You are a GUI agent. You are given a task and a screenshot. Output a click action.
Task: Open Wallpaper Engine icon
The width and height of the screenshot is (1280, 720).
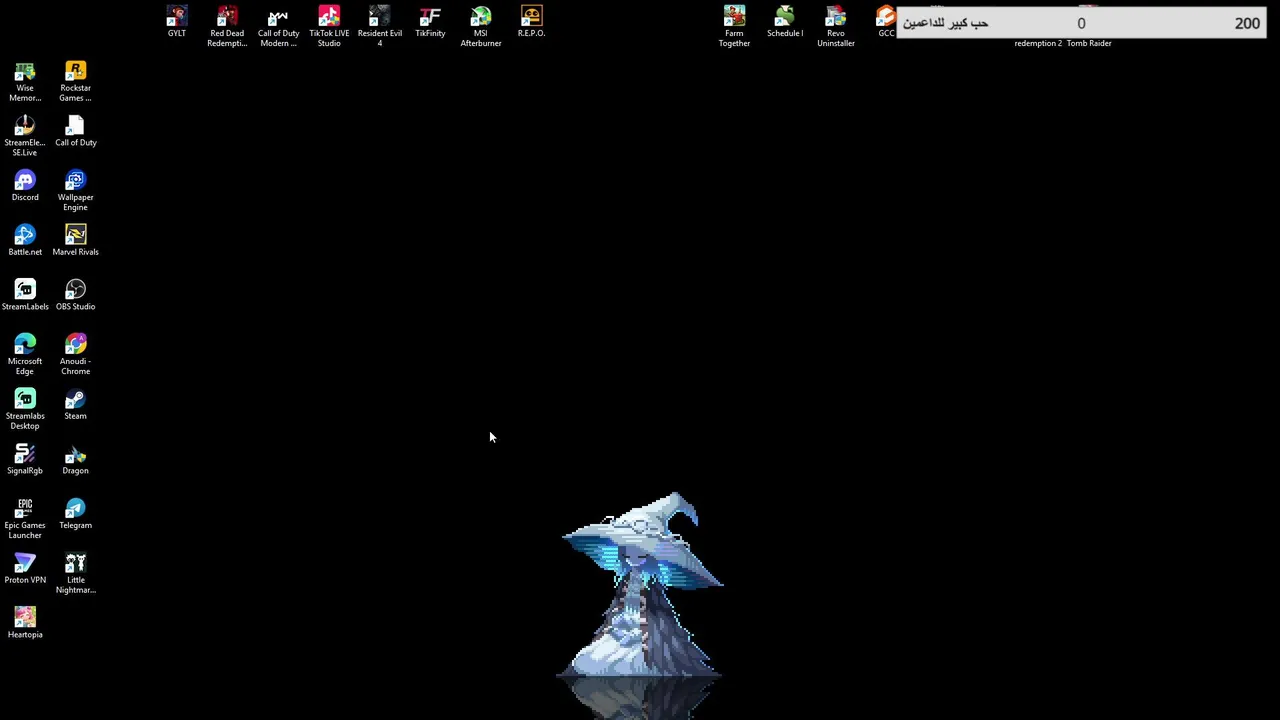(75, 191)
